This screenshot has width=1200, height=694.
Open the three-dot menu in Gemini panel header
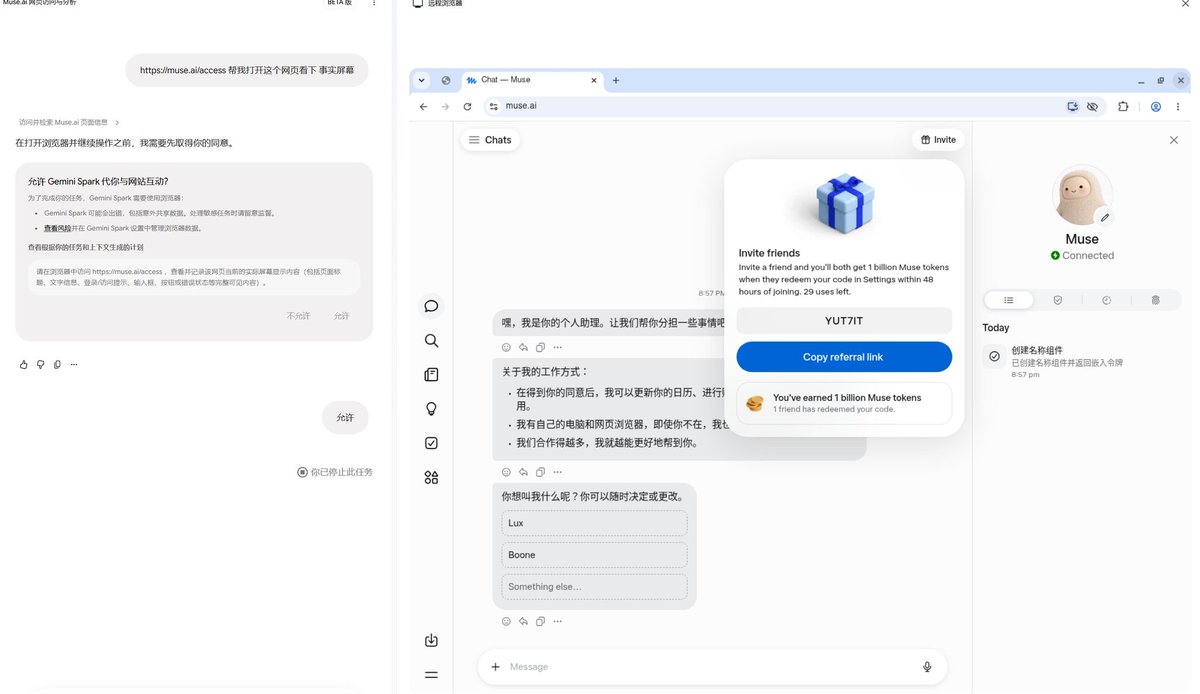point(375,3)
